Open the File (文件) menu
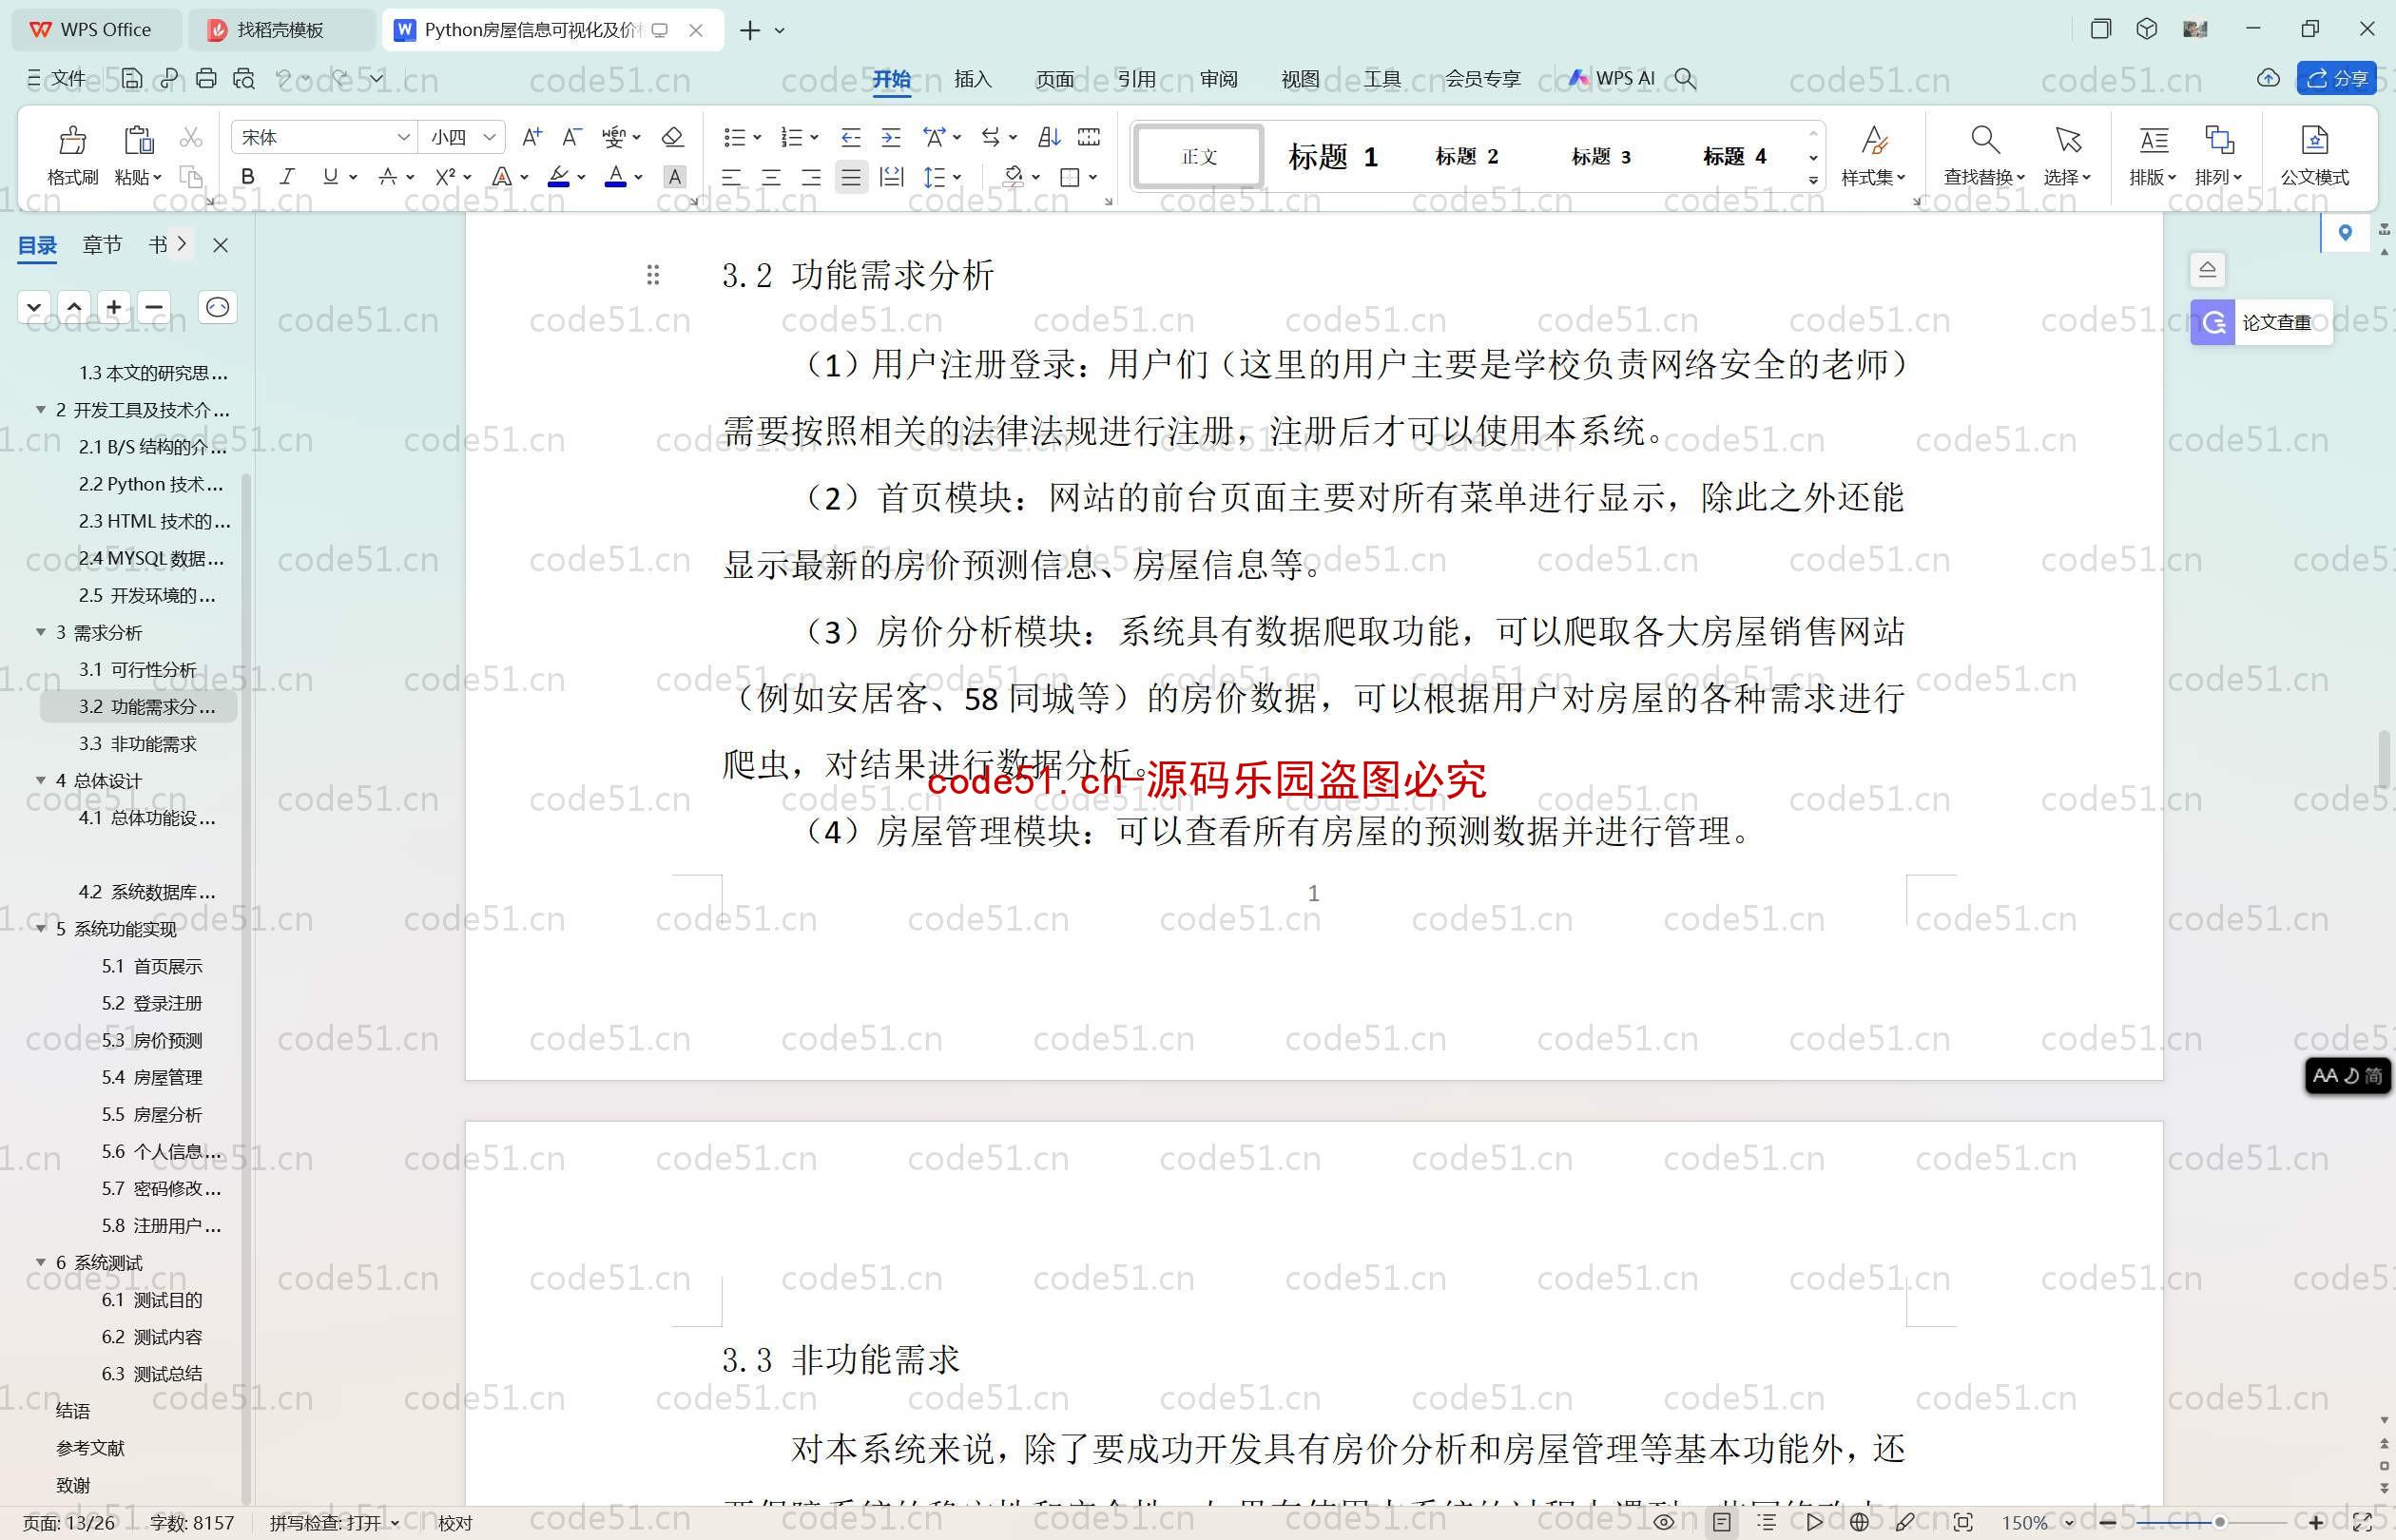This screenshot has height=1540, width=2396. (x=57, y=78)
